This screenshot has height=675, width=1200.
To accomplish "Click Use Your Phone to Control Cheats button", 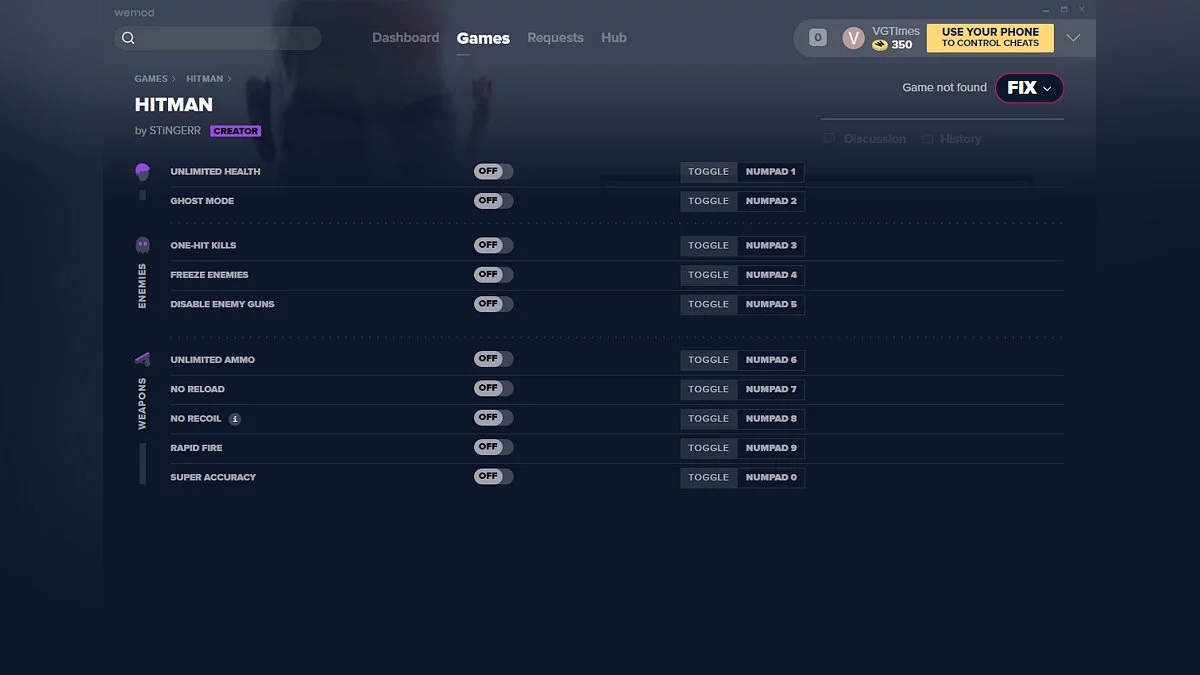I will pyautogui.click(x=990, y=38).
